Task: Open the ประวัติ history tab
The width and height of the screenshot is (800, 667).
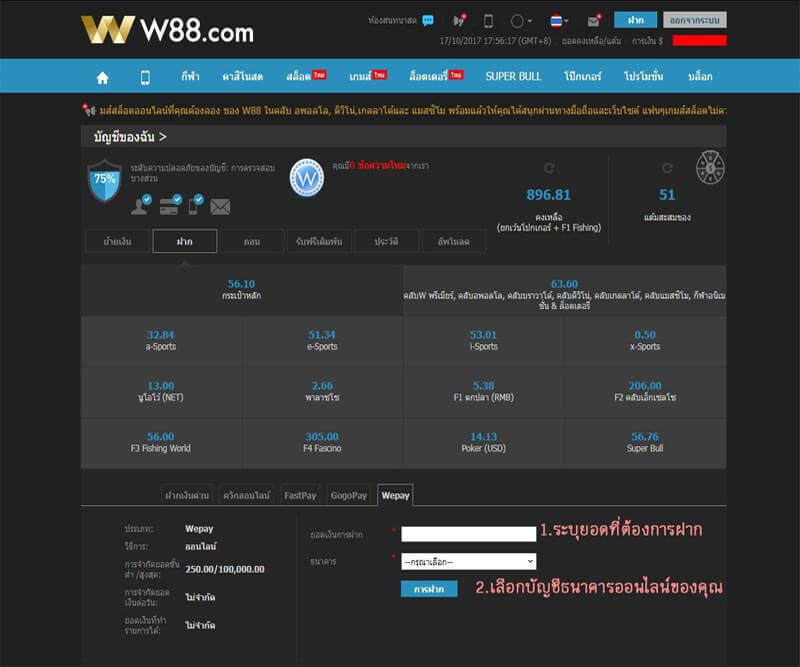Action: (386, 241)
